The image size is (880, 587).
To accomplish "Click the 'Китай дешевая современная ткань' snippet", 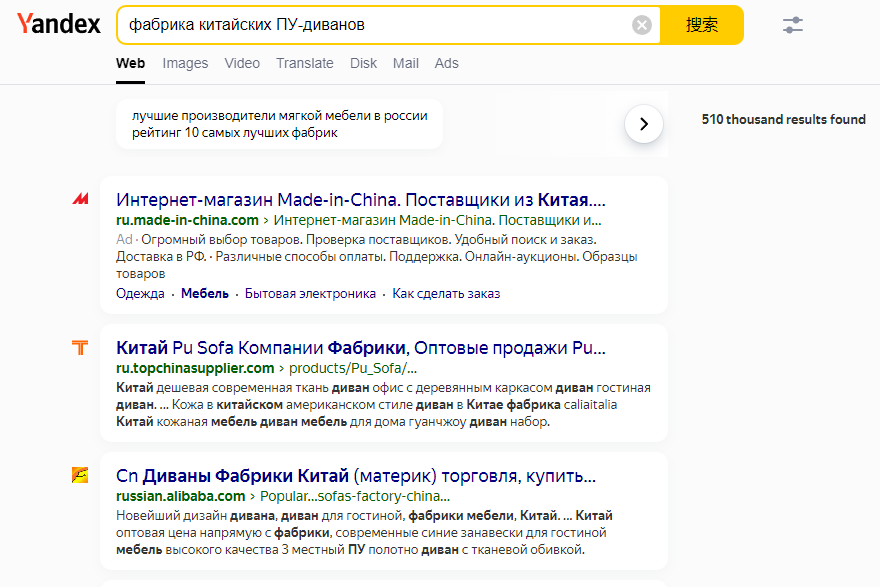I will pyautogui.click(x=383, y=405).
